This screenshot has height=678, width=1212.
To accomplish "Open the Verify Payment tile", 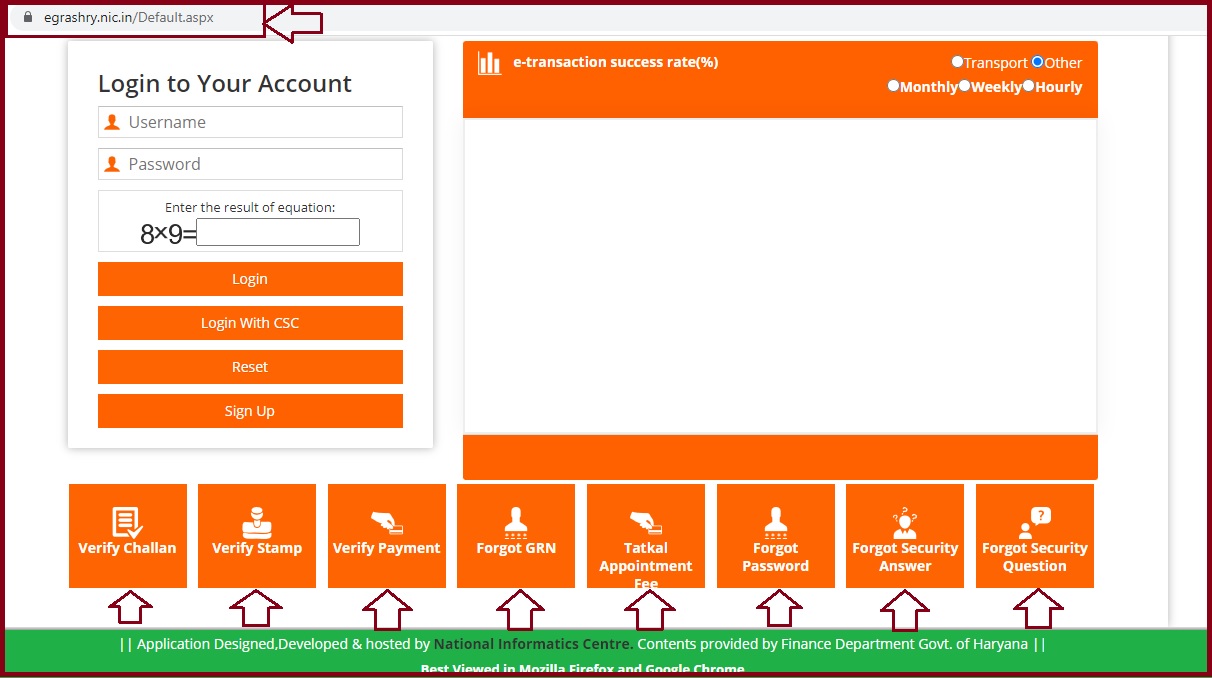I will click(386, 535).
